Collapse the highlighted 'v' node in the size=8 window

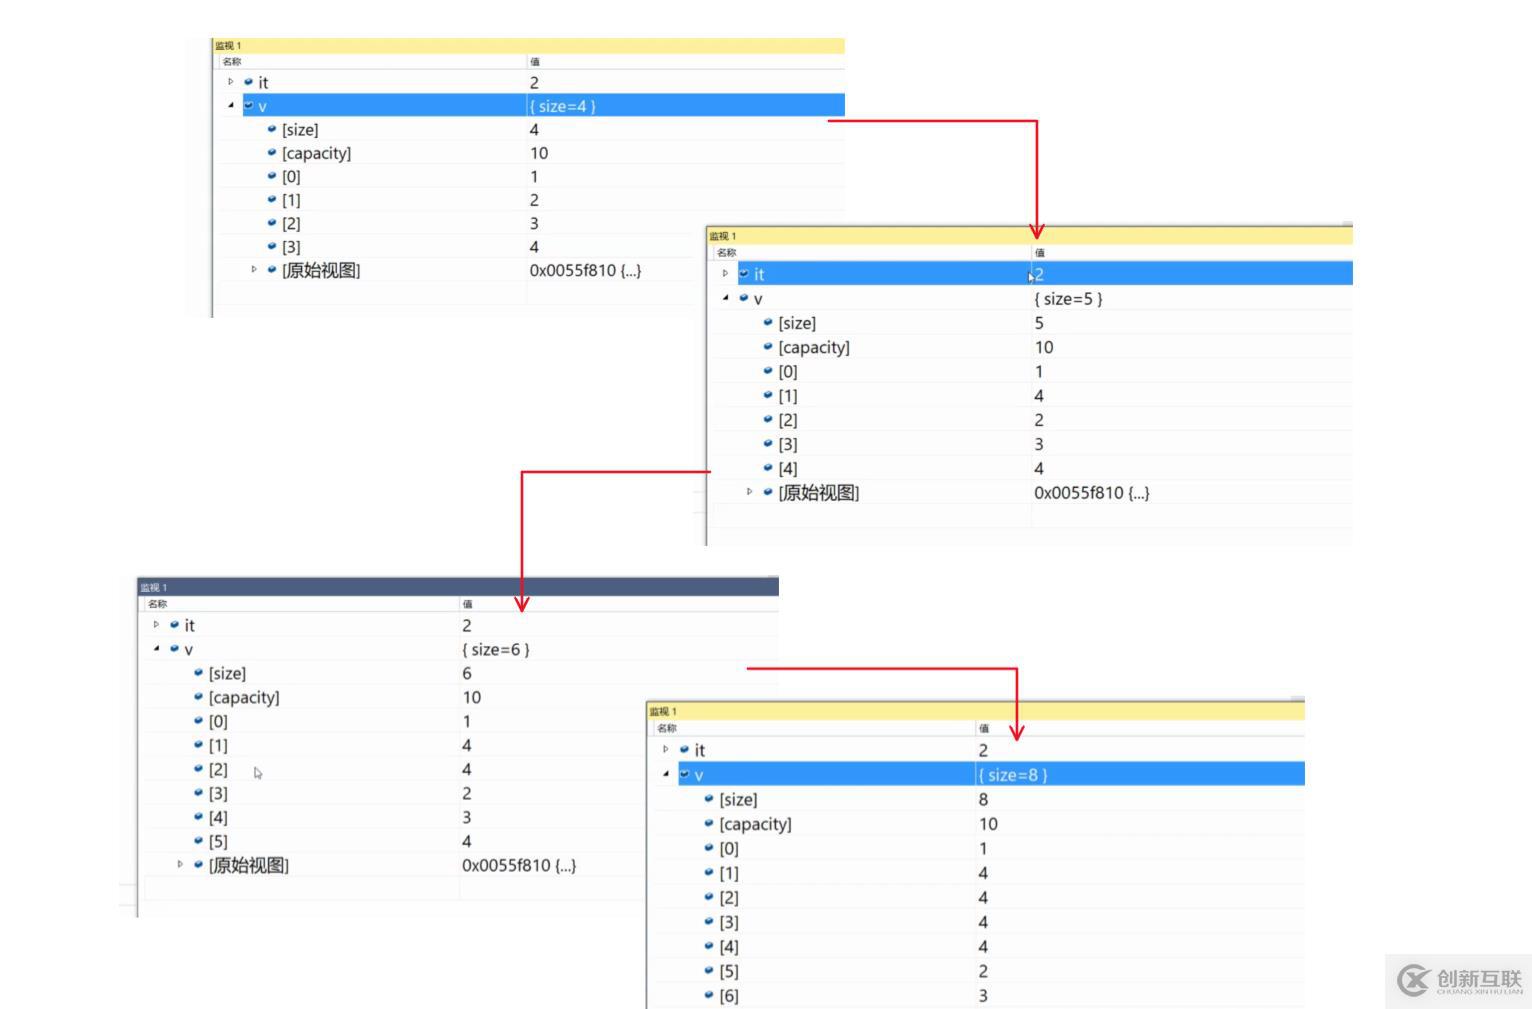pyautogui.click(x=666, y=774)
